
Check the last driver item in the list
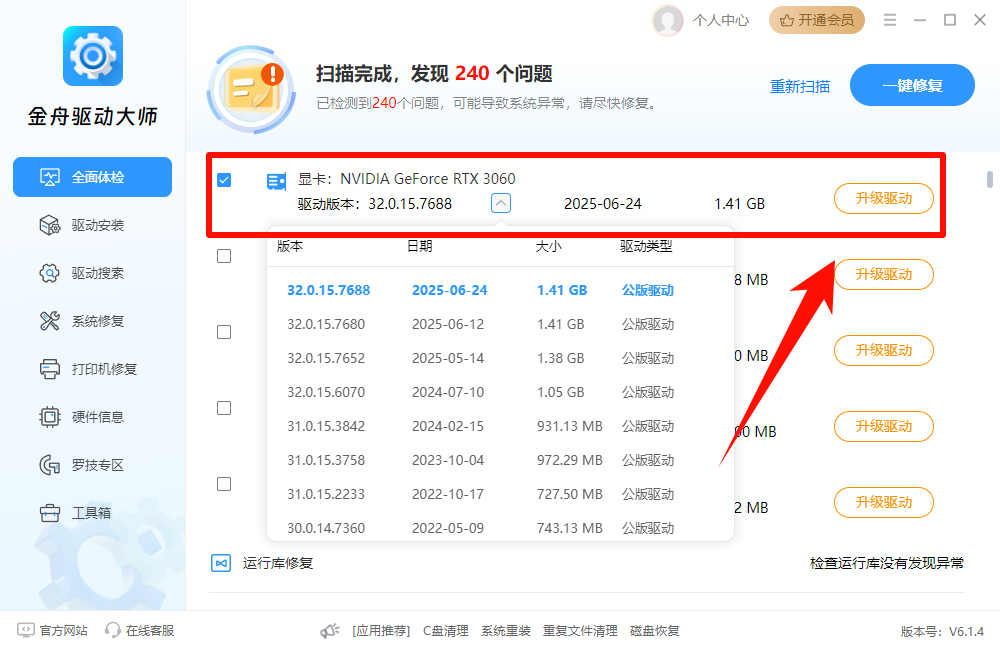coord(224,483)
